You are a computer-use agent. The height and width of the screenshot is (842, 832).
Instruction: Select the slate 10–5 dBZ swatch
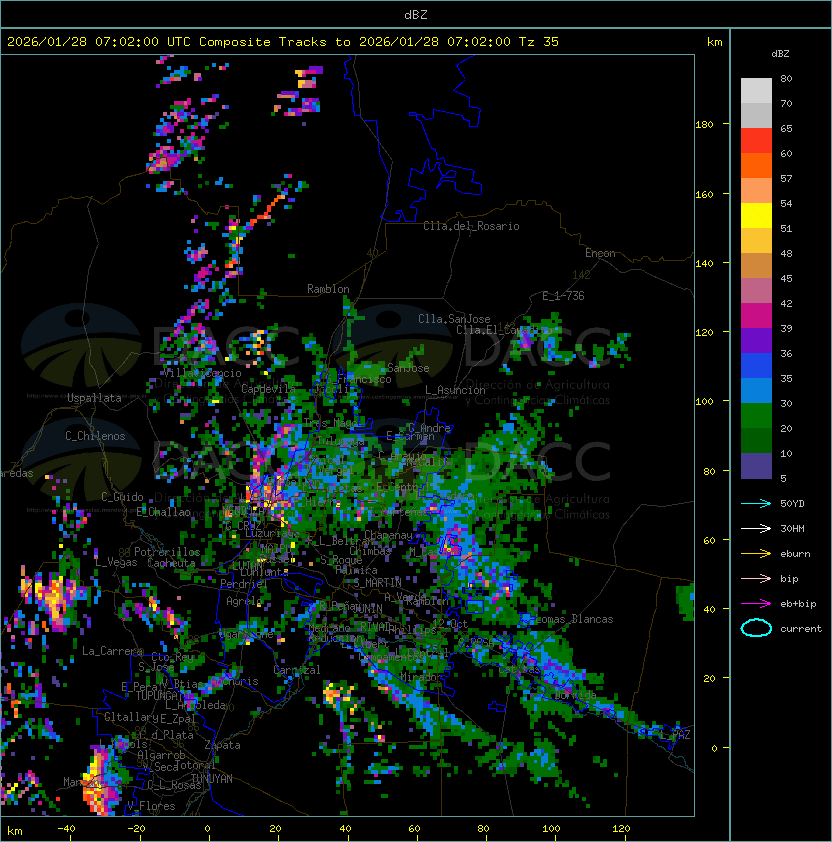click(756, 466)
